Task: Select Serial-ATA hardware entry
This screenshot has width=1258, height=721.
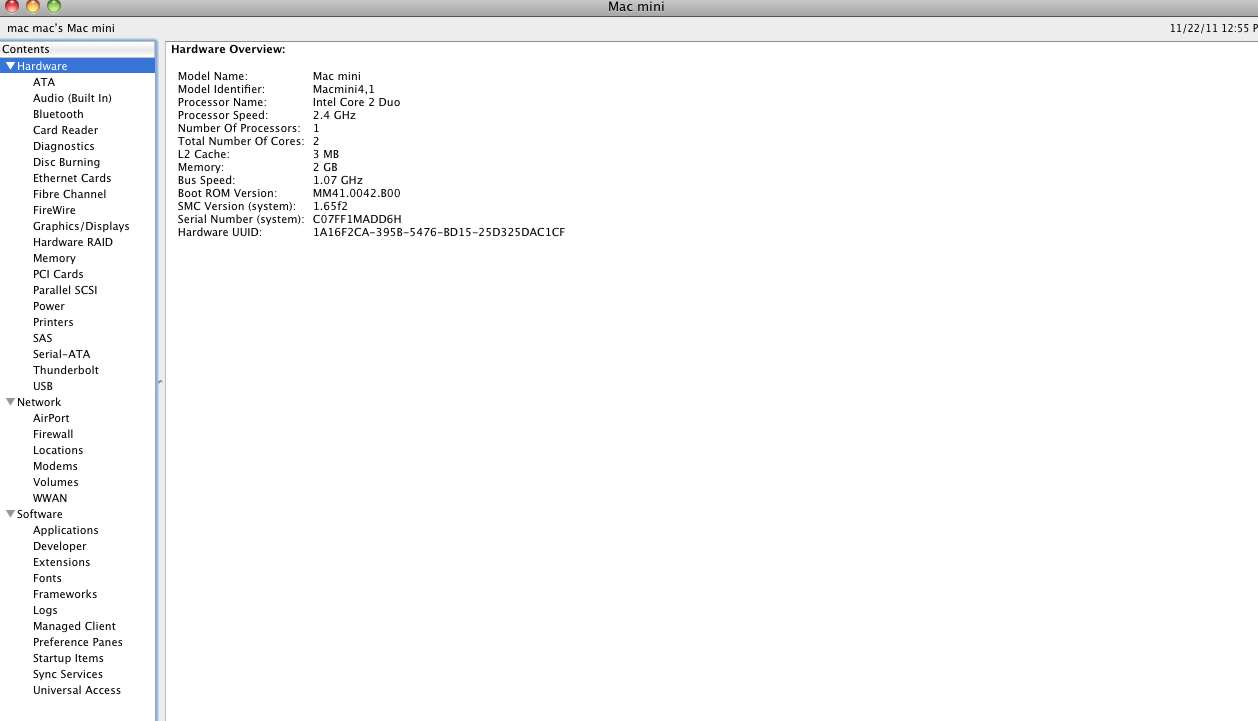Action: tap(61, 354)
